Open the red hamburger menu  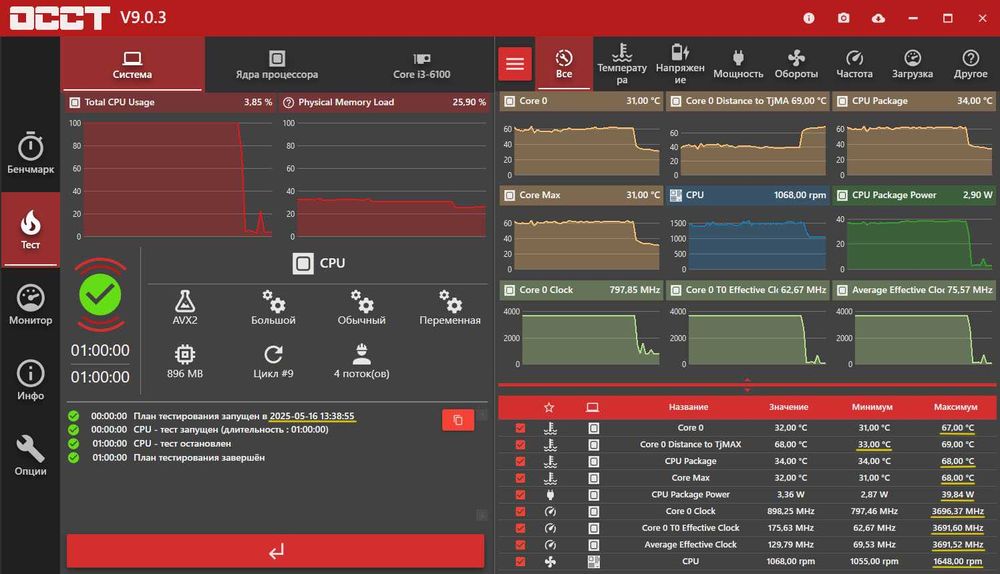[x=515, y=64]
